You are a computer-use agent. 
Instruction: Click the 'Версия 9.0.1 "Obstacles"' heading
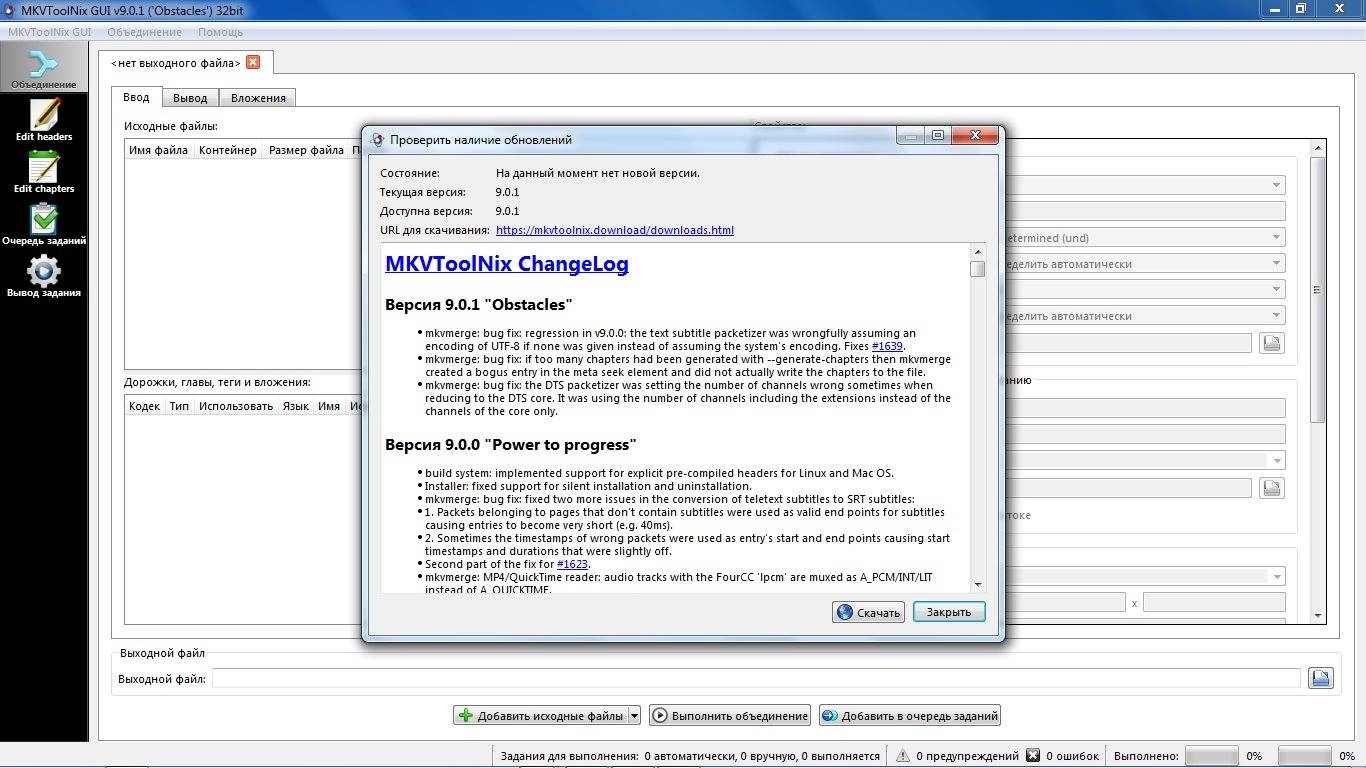[479, 304]
